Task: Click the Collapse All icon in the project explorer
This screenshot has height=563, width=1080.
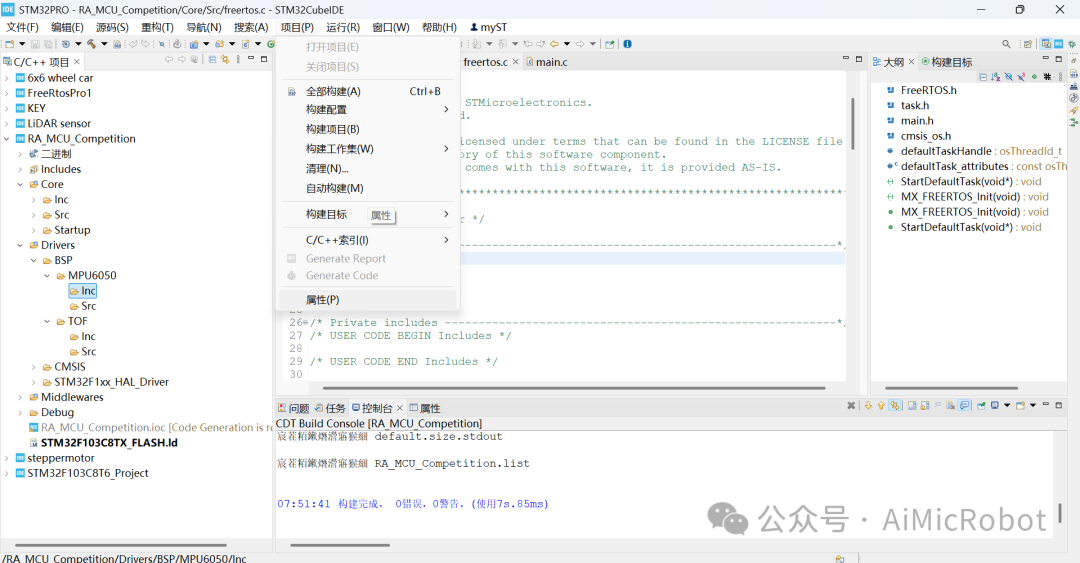Action: click(x=212, y=60)
